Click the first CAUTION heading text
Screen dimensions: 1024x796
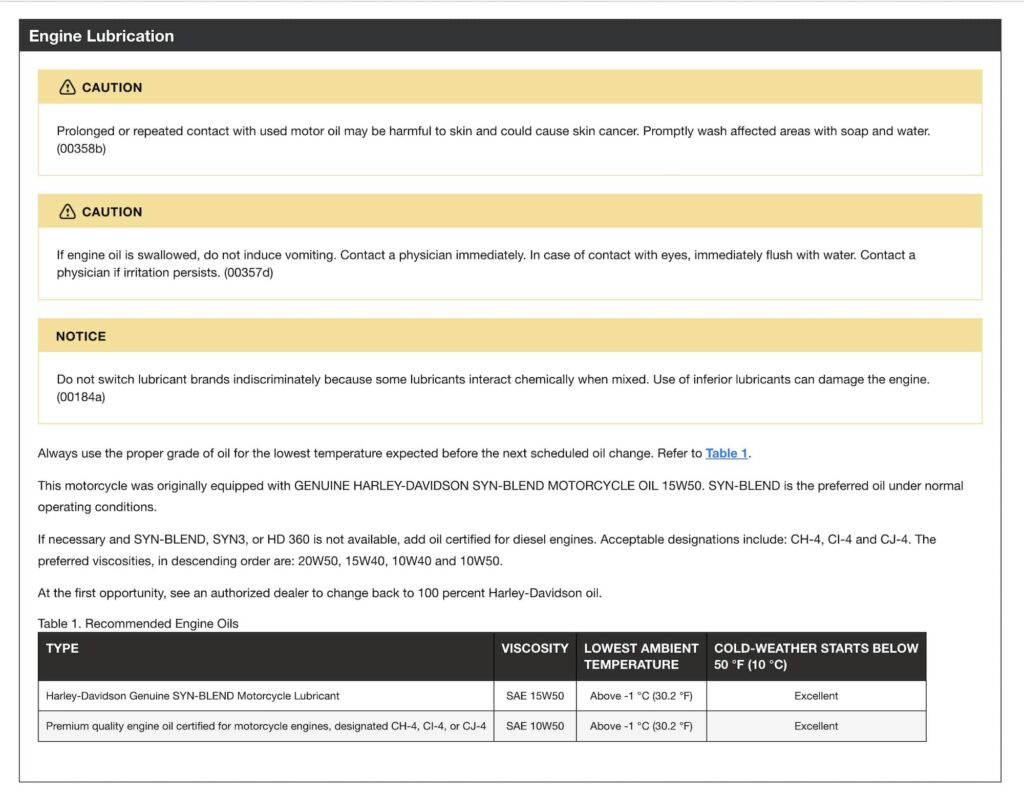(110, 87)
